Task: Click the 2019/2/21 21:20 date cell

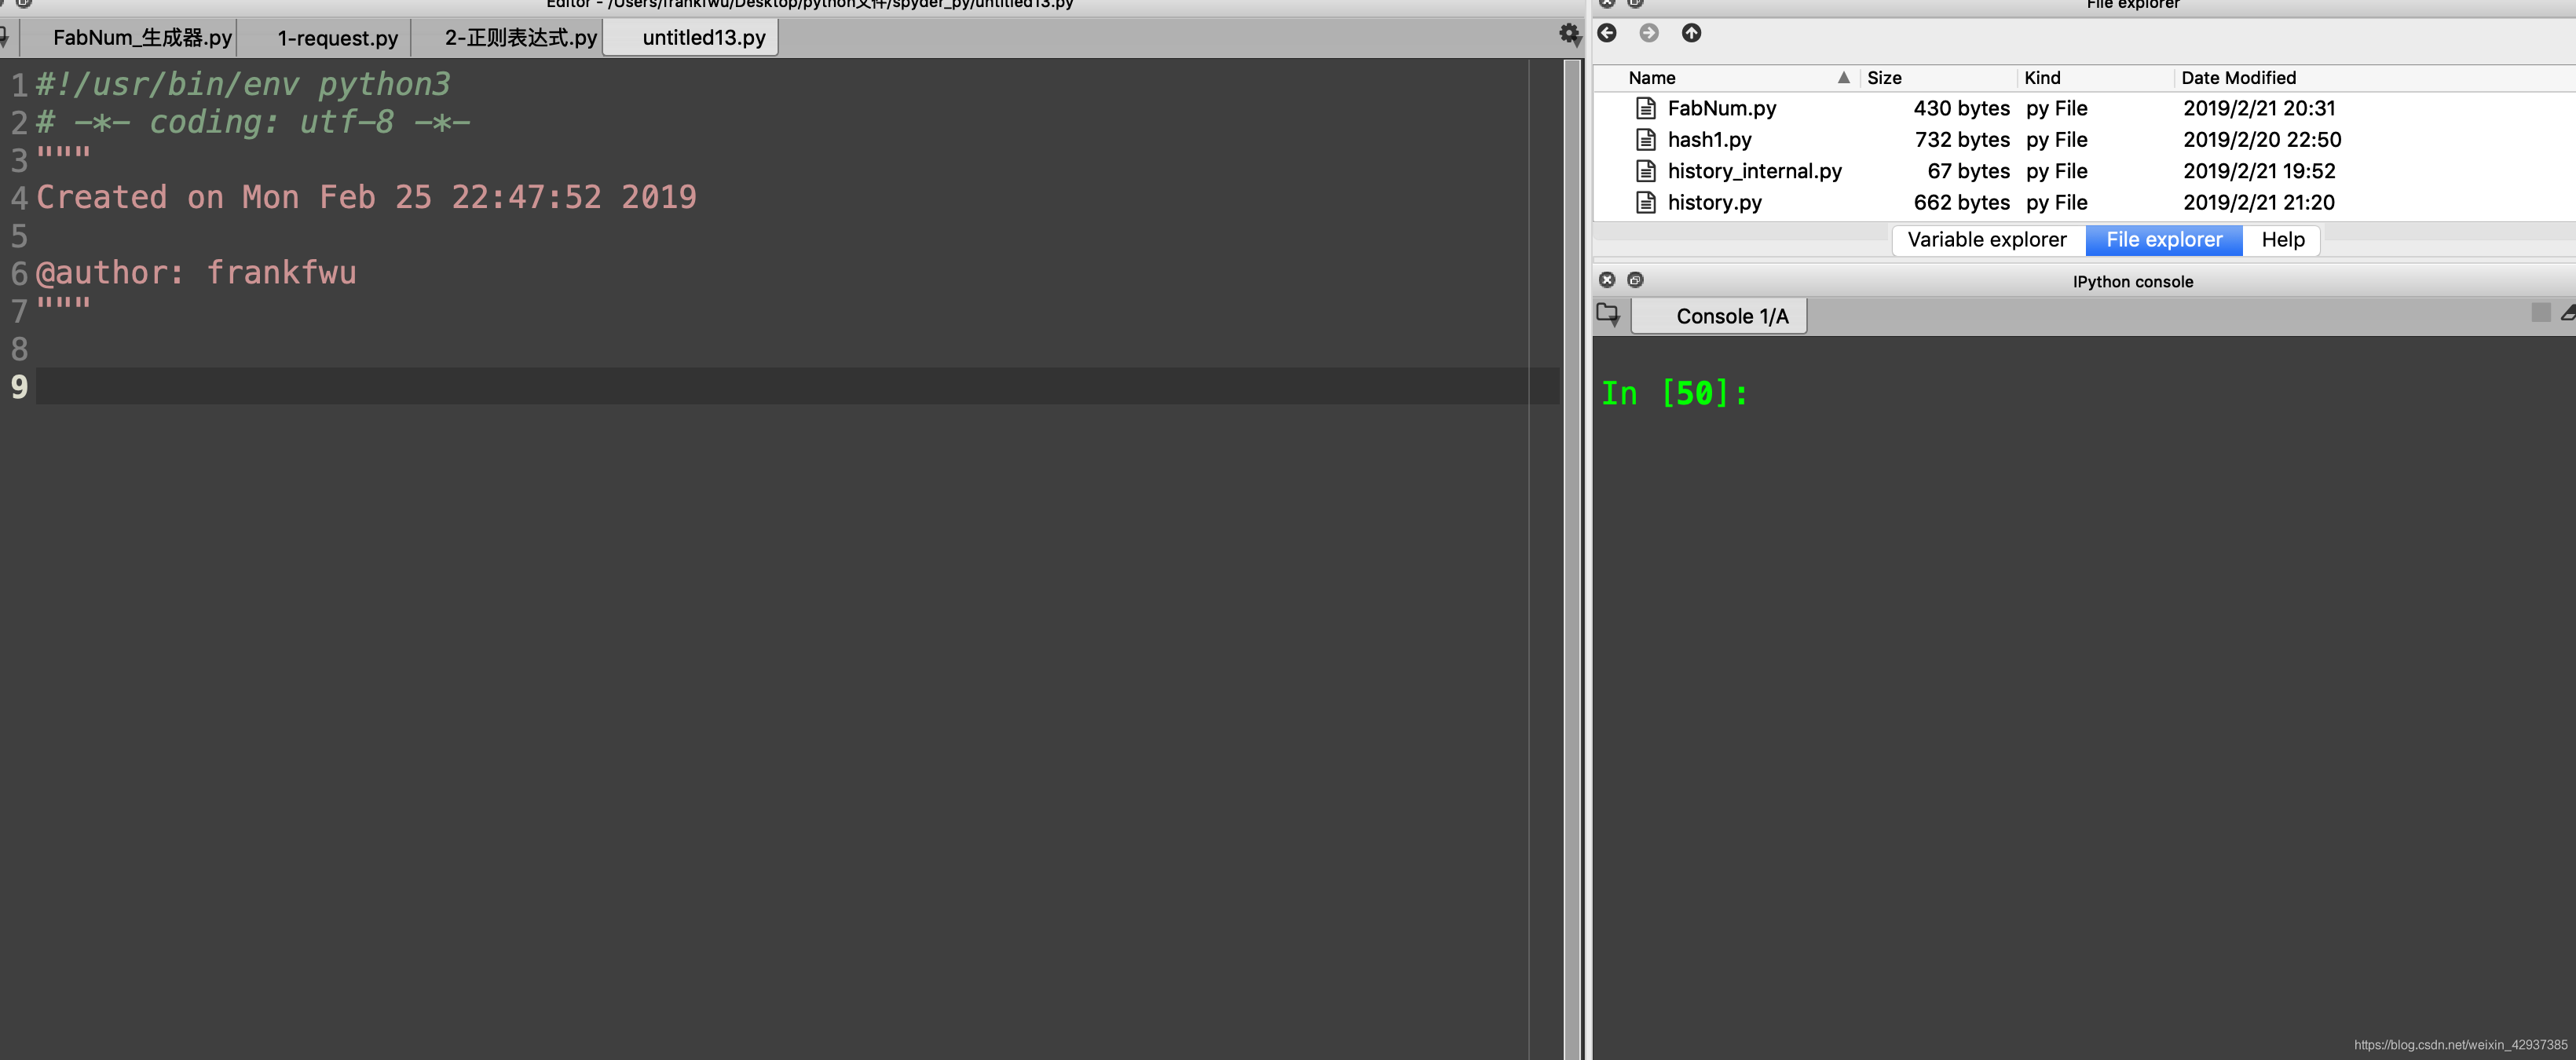Action: click(2259, 202)
